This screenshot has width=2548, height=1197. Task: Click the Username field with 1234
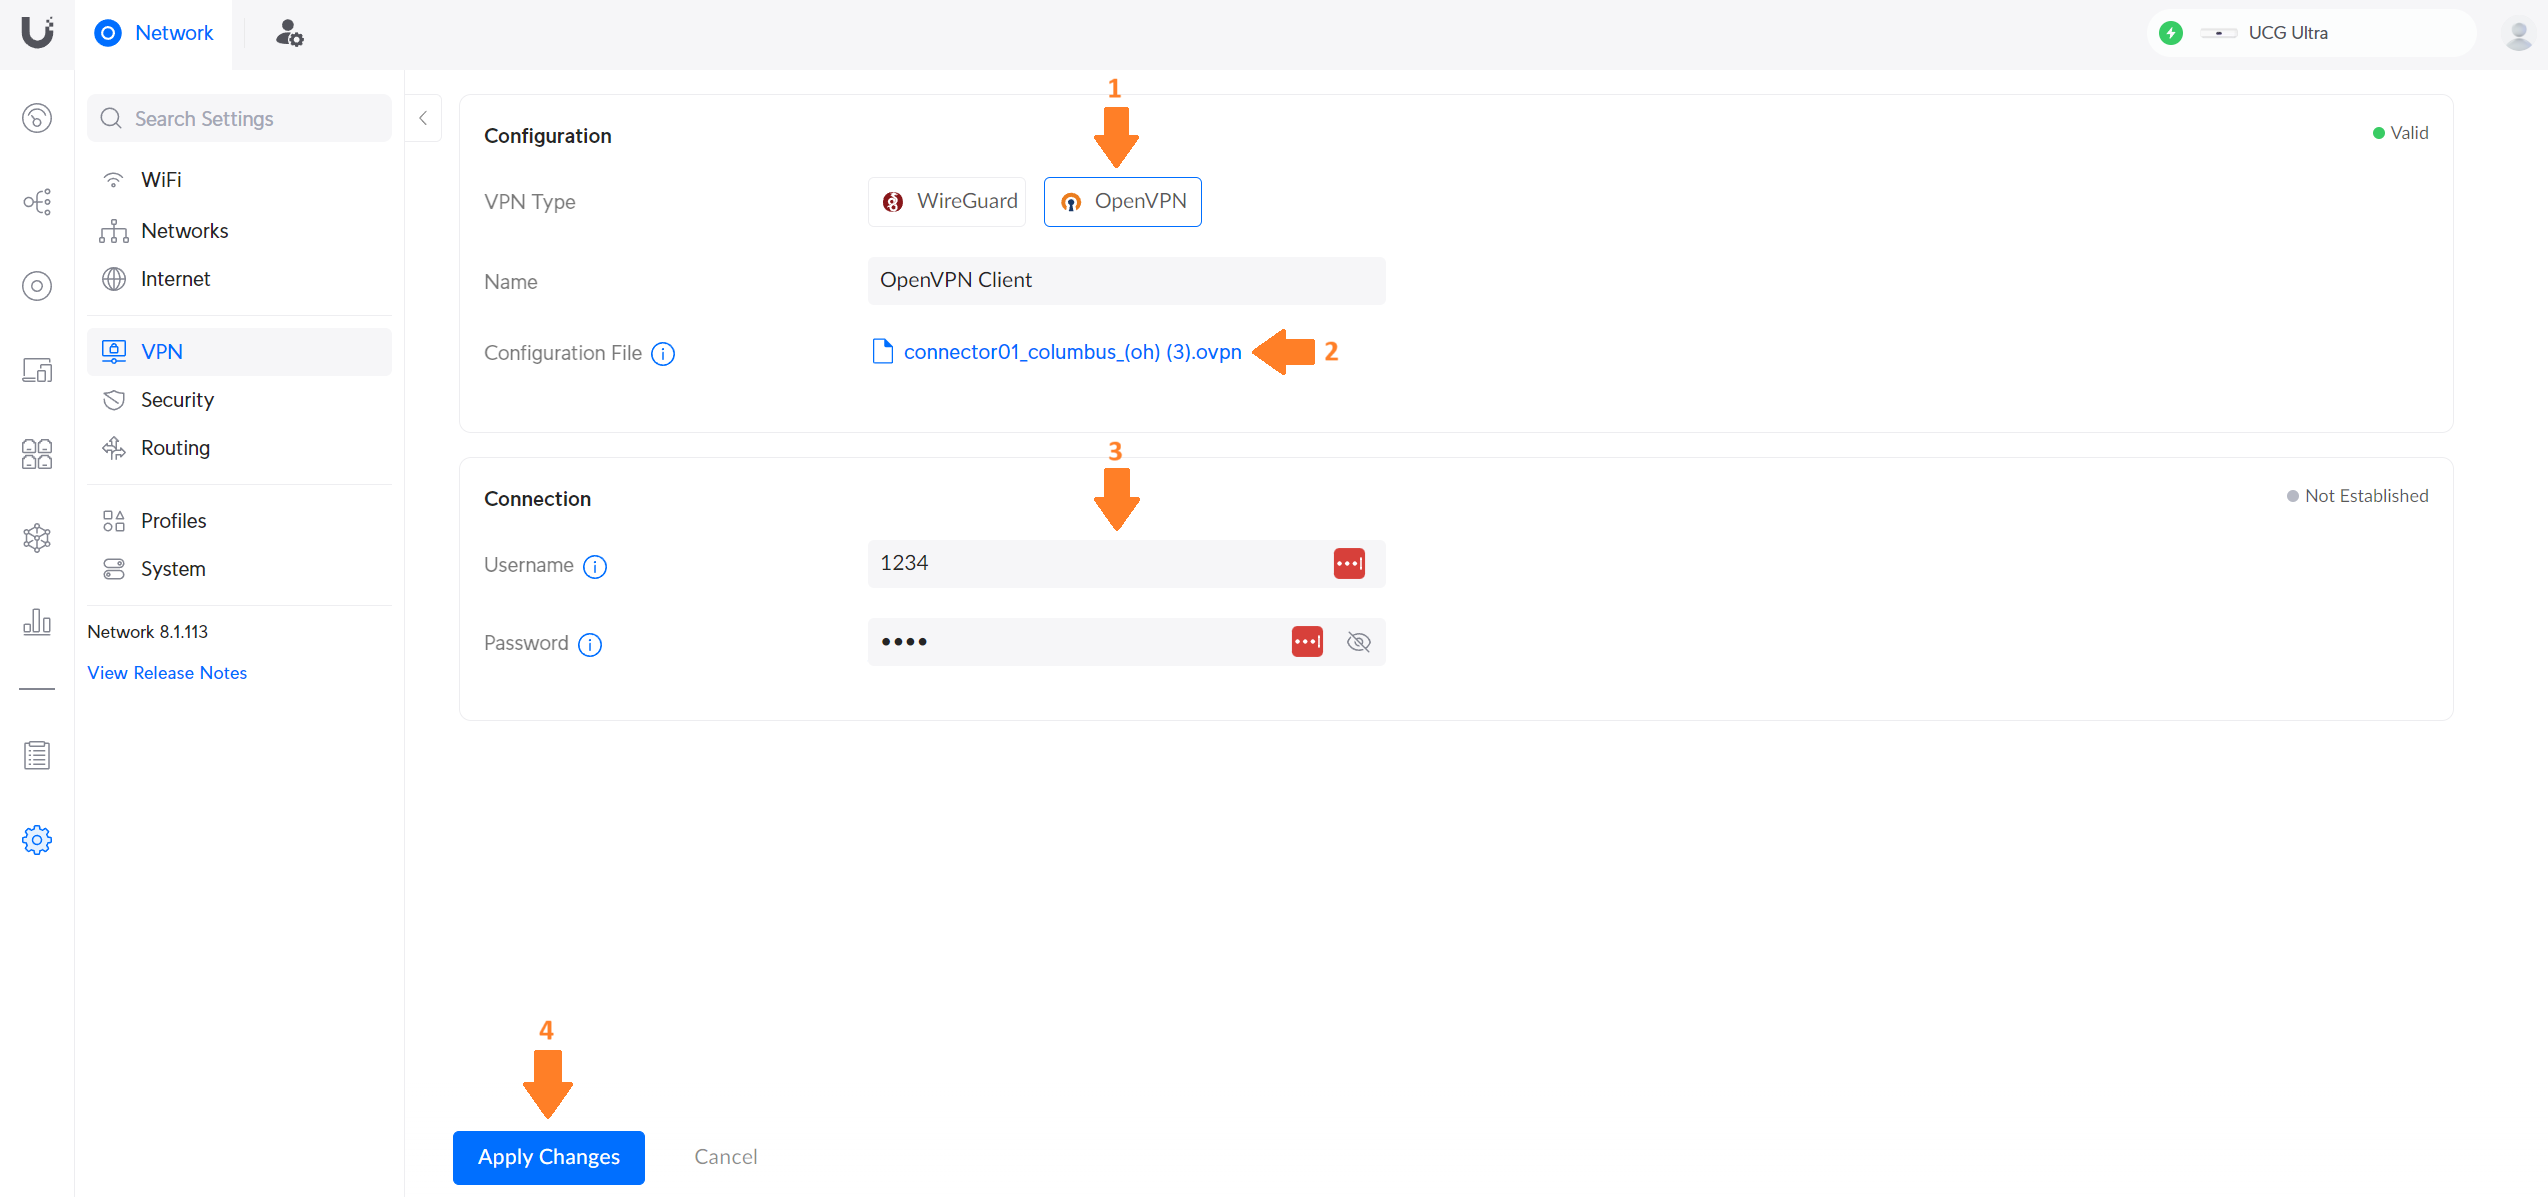1127,564
